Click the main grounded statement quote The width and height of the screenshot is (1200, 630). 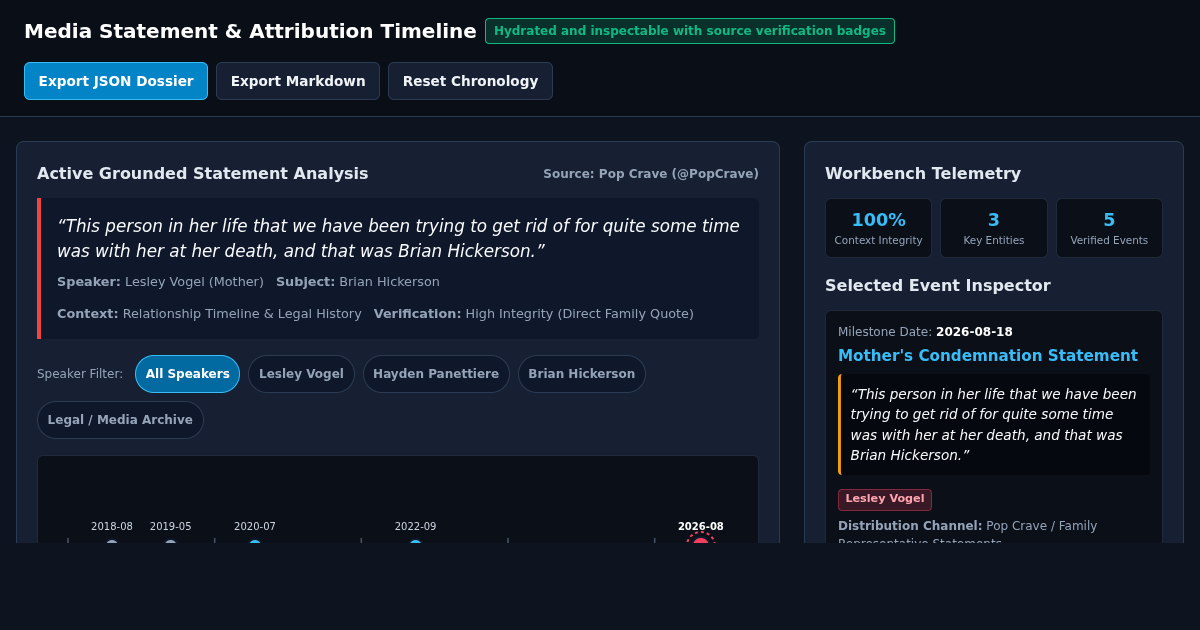point(398,238)
